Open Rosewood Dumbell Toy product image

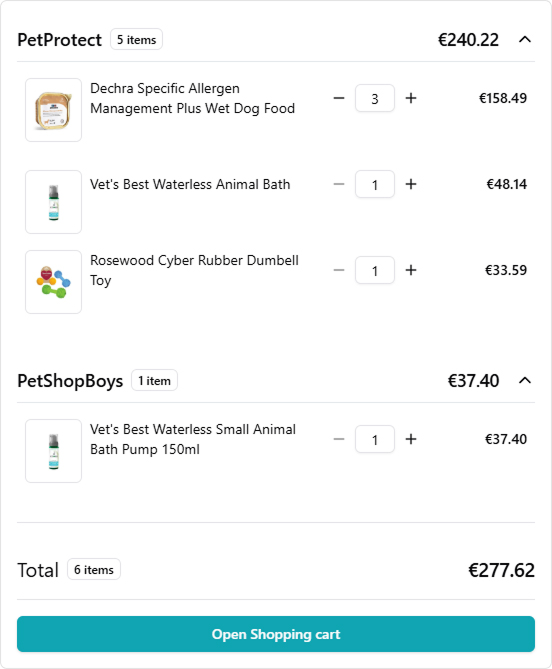[x=53, y=282]
